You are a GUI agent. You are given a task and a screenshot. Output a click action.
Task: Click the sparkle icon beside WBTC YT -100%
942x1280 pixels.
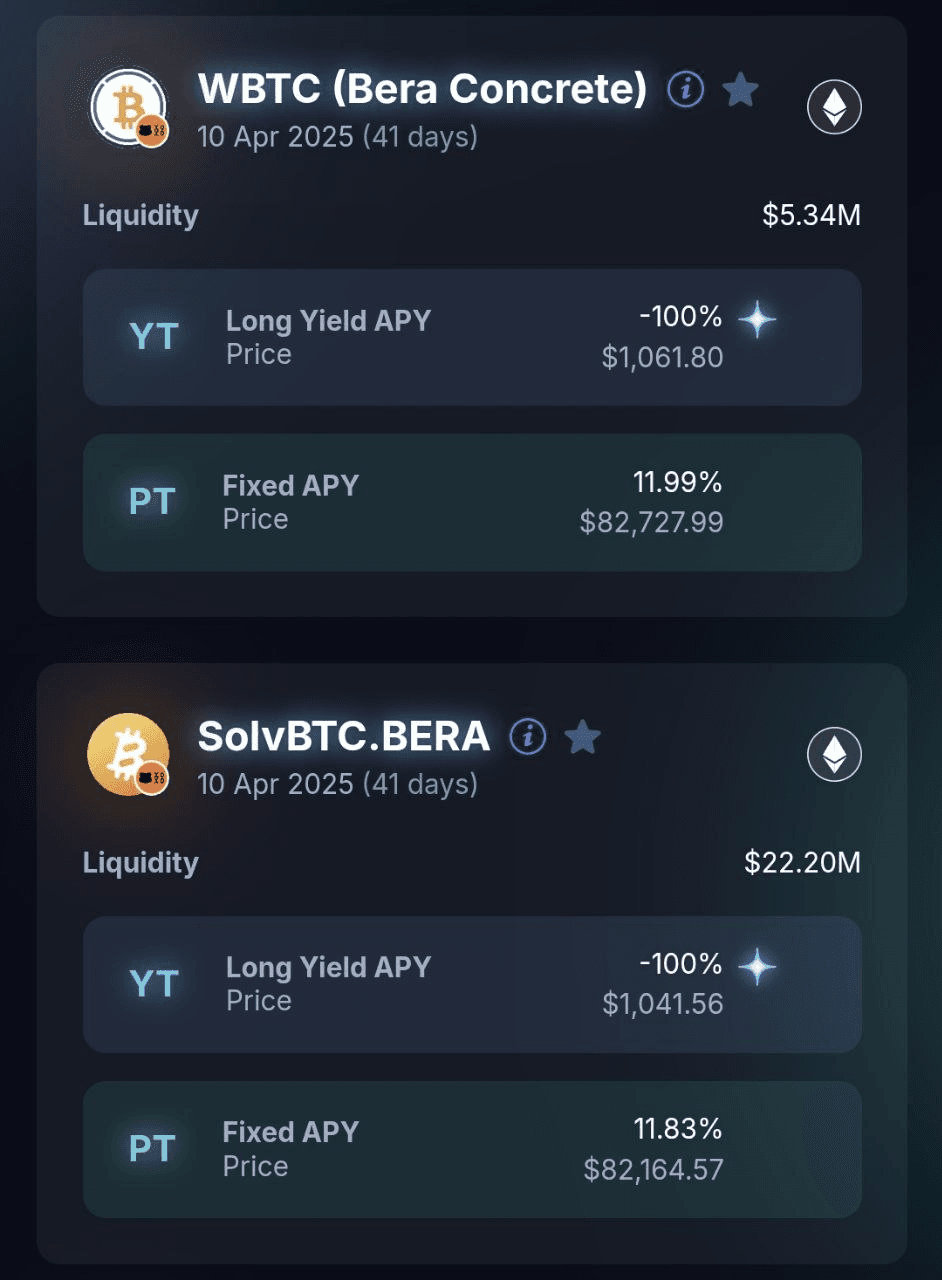click(757, 320)
